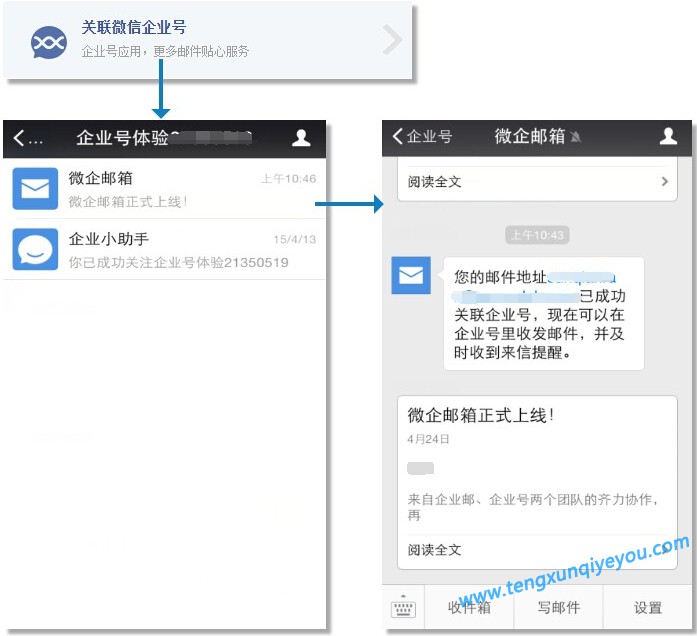Click the blue envelope icon beside 微企邮箱
This screenshot has width=697, height=636.
pos(35,189)
